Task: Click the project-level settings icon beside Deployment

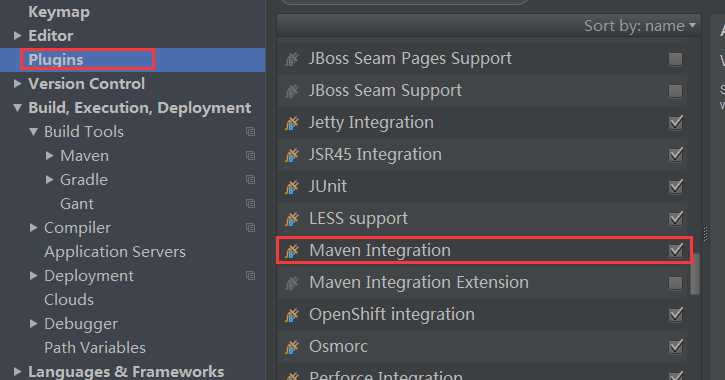Action: point(250,276)
